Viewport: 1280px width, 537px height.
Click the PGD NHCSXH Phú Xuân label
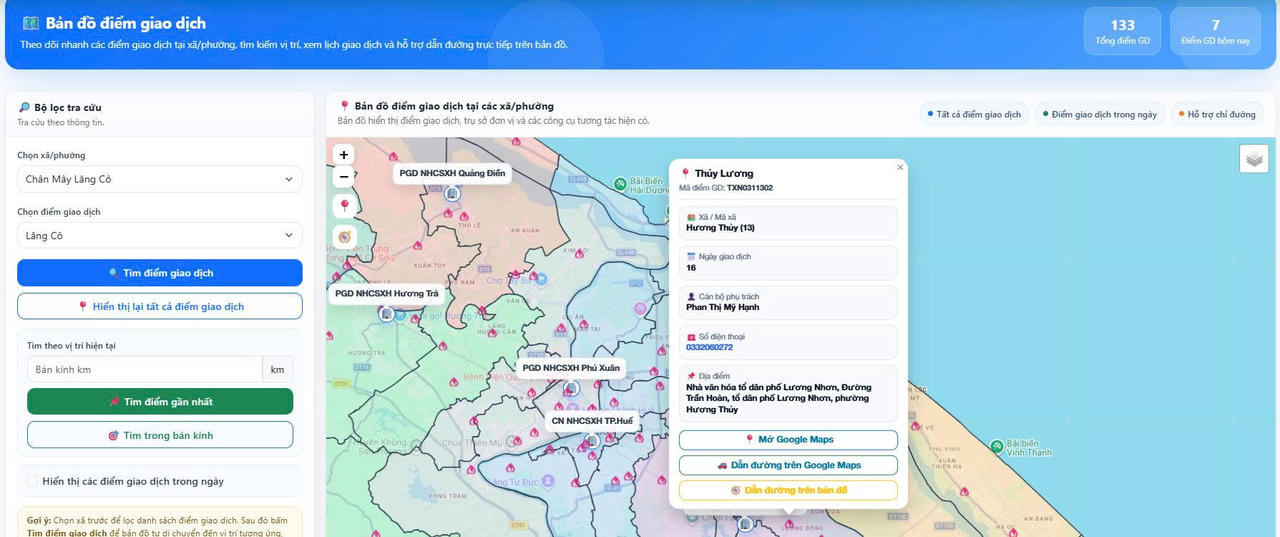(571, 368)
